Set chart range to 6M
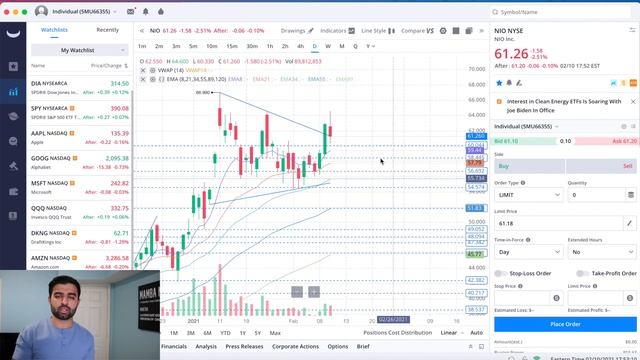This screenshot has width=640, height=360. 207,333
